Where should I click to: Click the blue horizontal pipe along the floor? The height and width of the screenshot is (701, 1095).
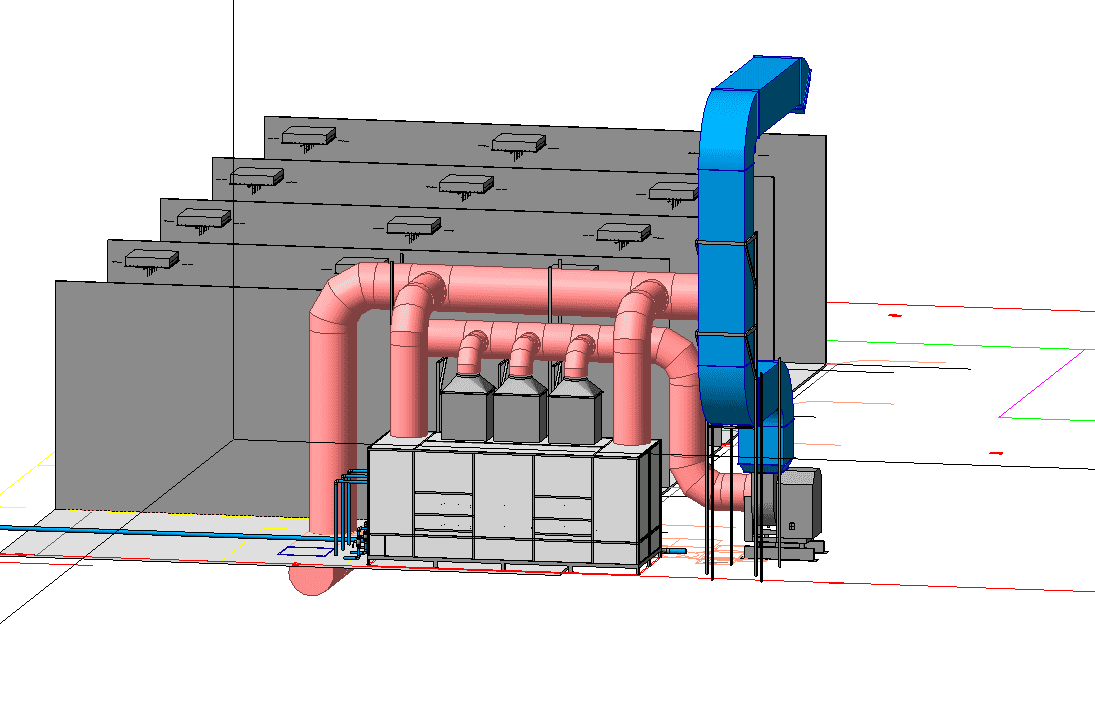coord(150,532)
